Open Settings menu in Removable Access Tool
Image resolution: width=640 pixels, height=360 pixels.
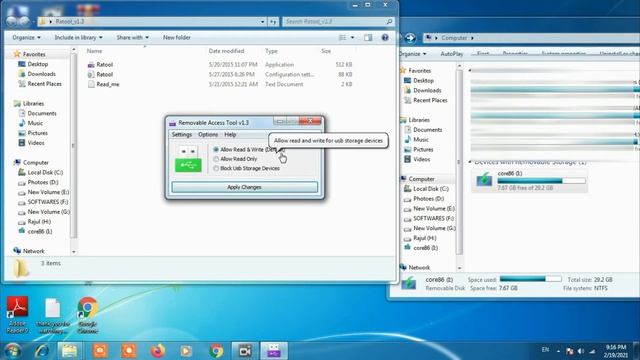182,134
